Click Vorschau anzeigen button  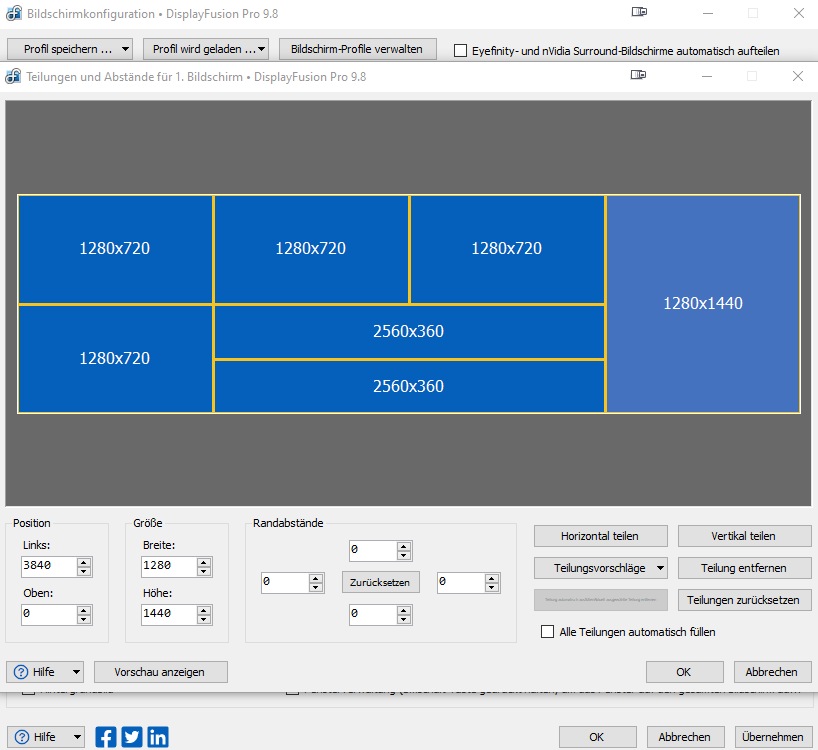tap(161, 672)
